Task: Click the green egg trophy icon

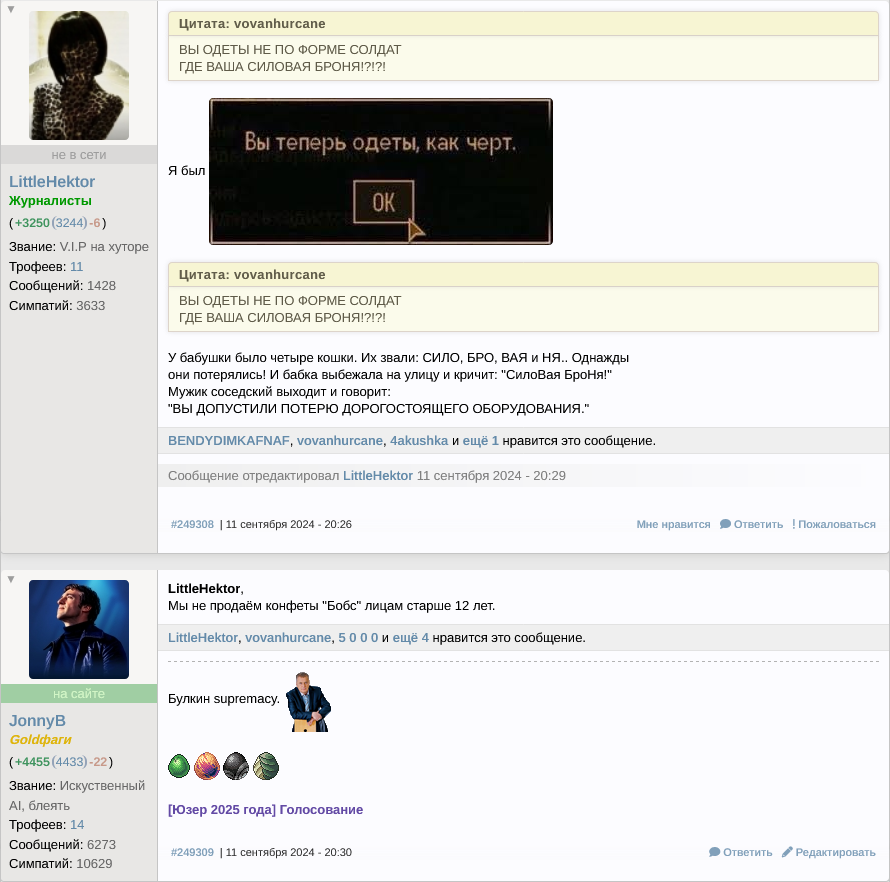Action: (179, 767)
